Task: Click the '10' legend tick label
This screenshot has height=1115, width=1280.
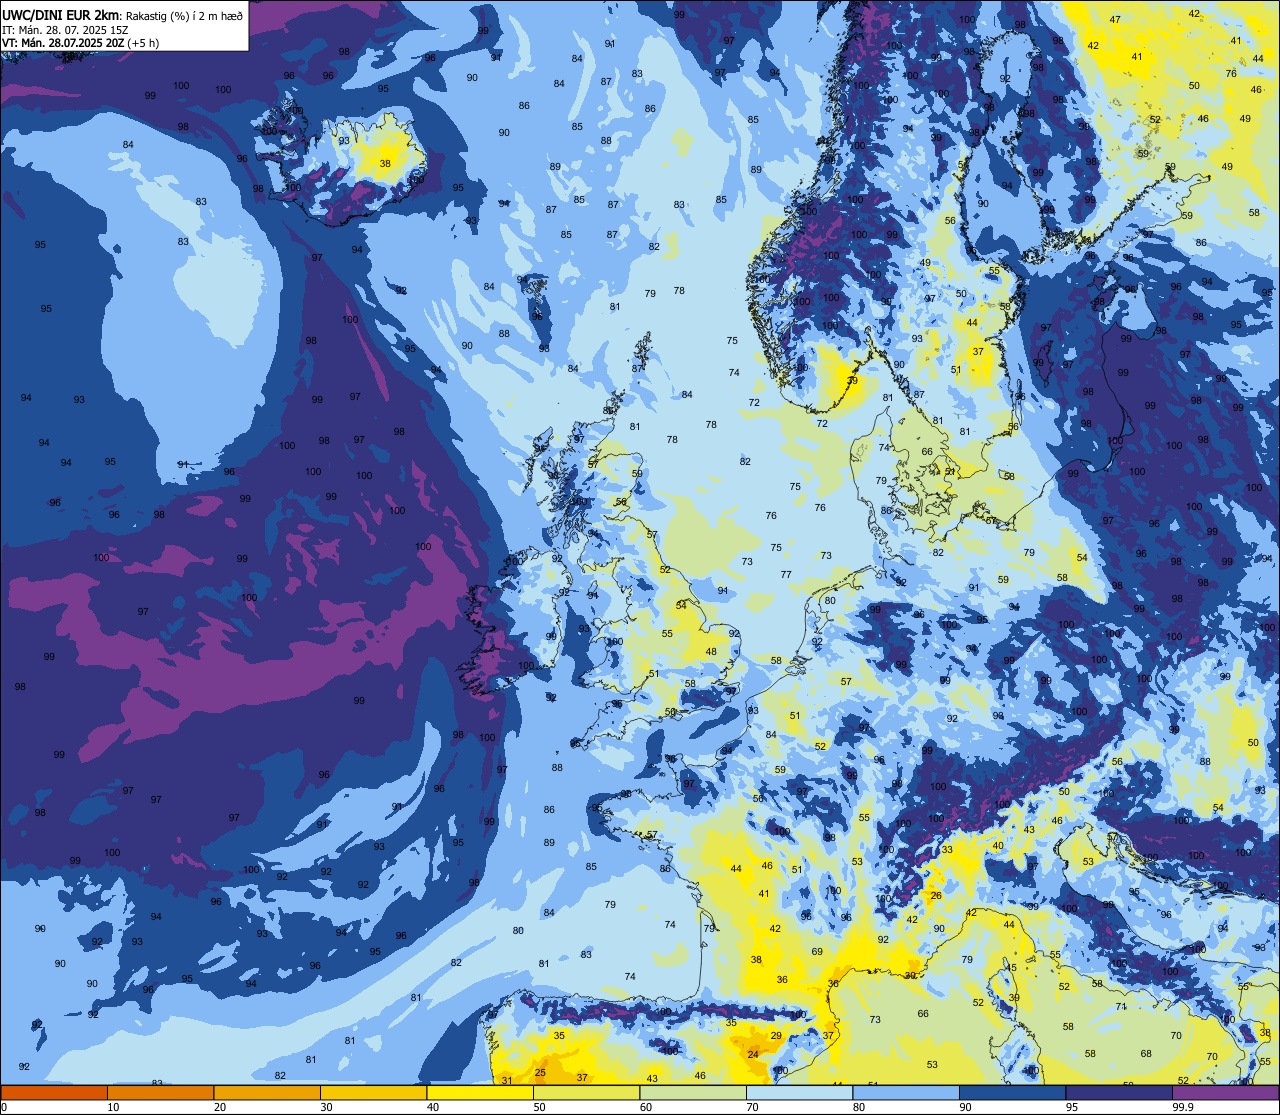Action: (113, 1107)
